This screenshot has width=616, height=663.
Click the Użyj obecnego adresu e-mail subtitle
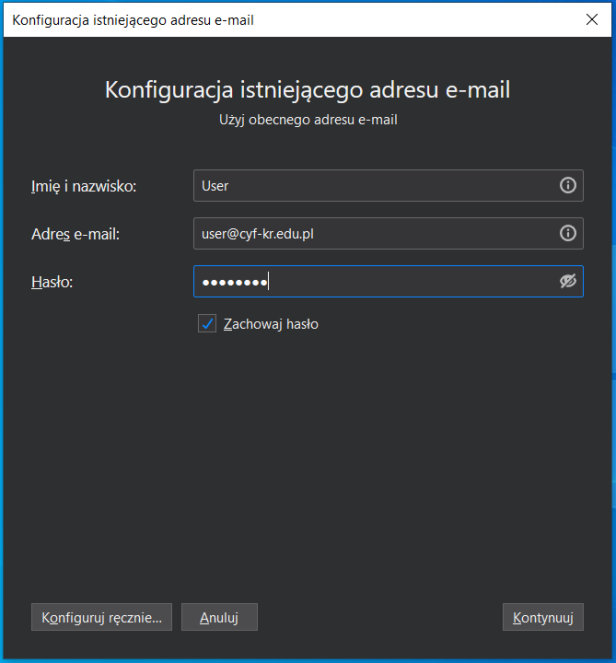(x=308, y=120)
